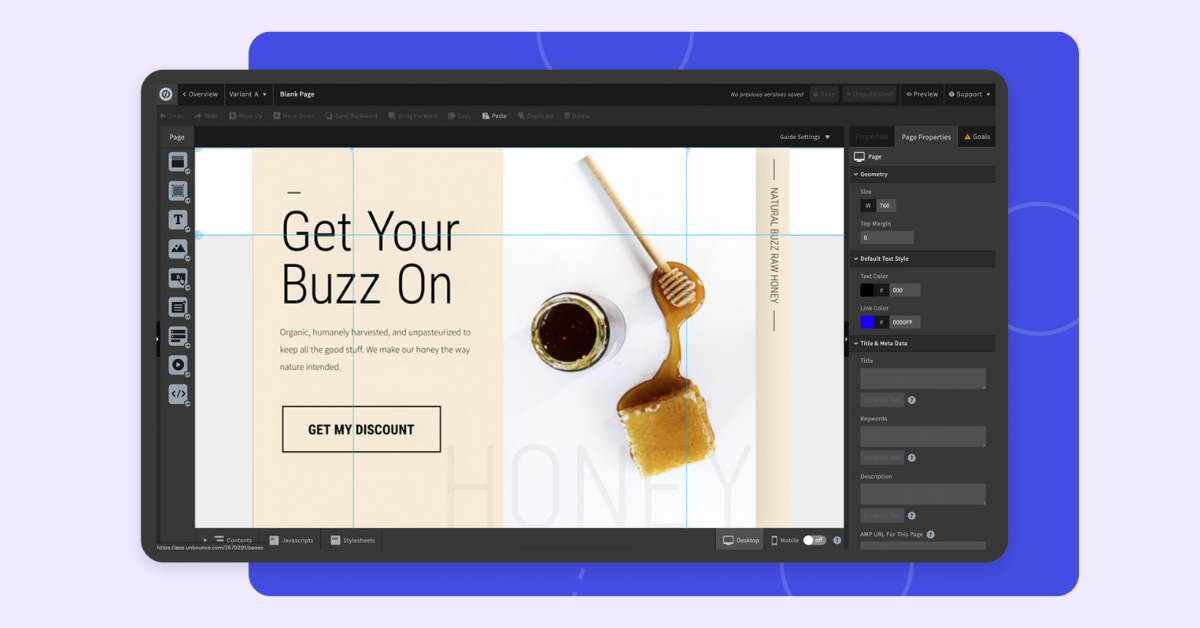Switch to the Goals tab
The height and width of the screenshot is (628, 1200).
[x=977, y=137]
